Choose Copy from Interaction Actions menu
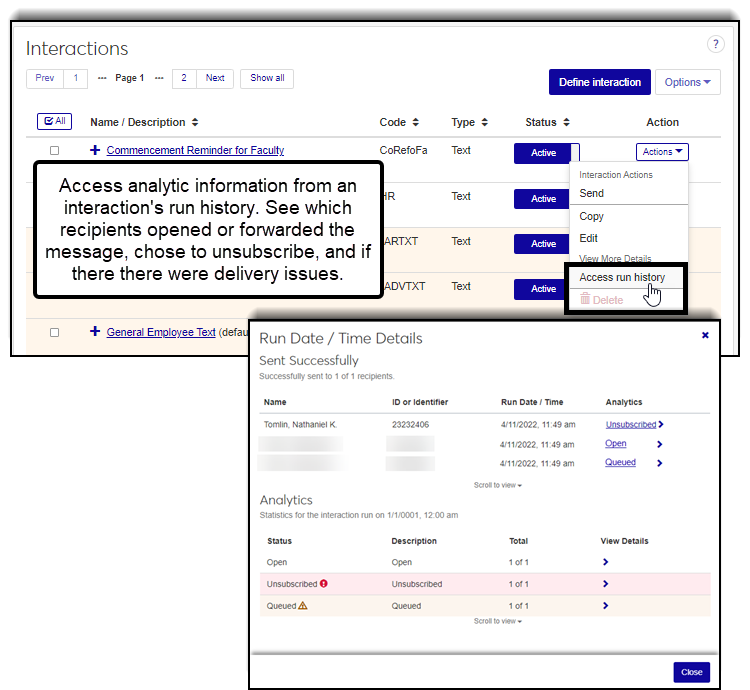750x690 pixels. (x=592, y=216)
